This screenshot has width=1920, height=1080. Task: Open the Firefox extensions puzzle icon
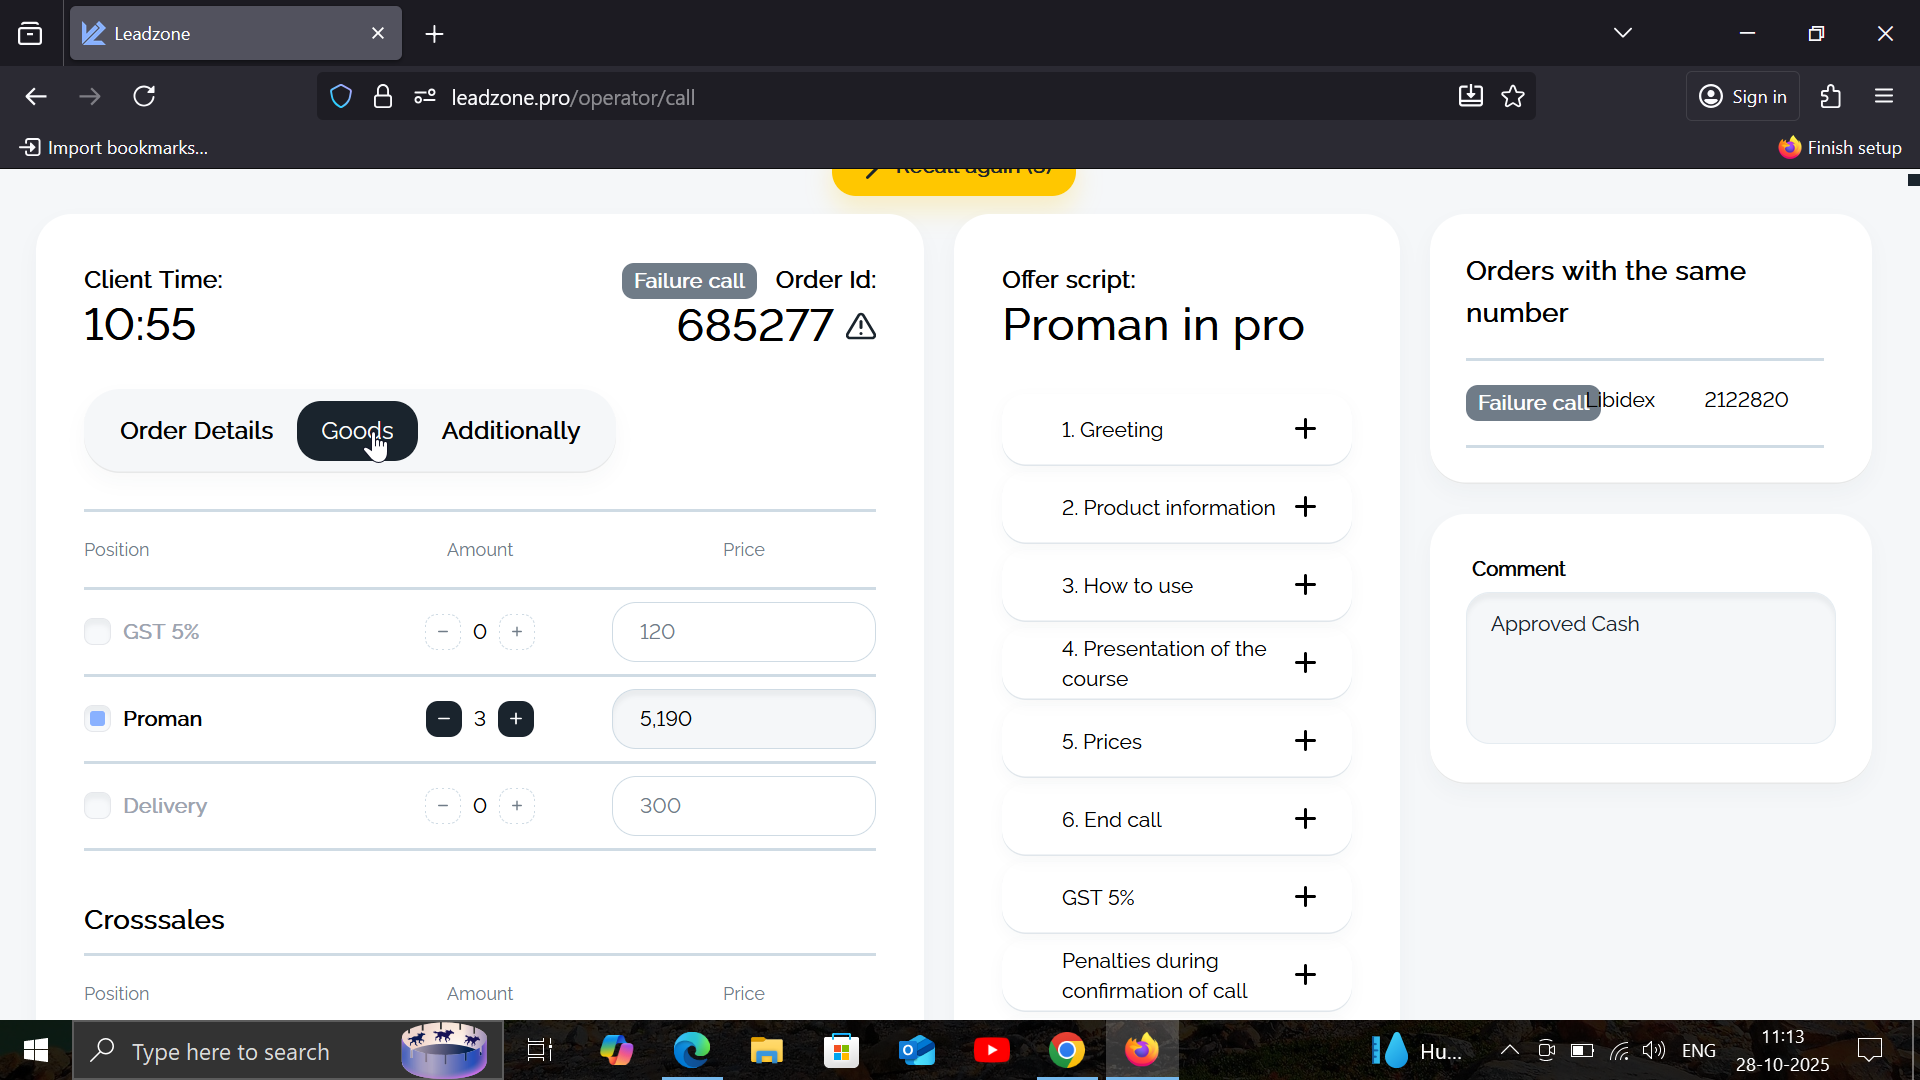click(x=1830, y=97)
